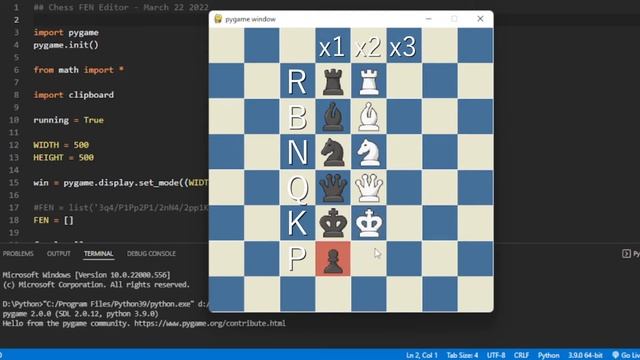The width and height of the screenshot is (640, 360).
Task: Select the white rook piece
Action: click(369, 81)
